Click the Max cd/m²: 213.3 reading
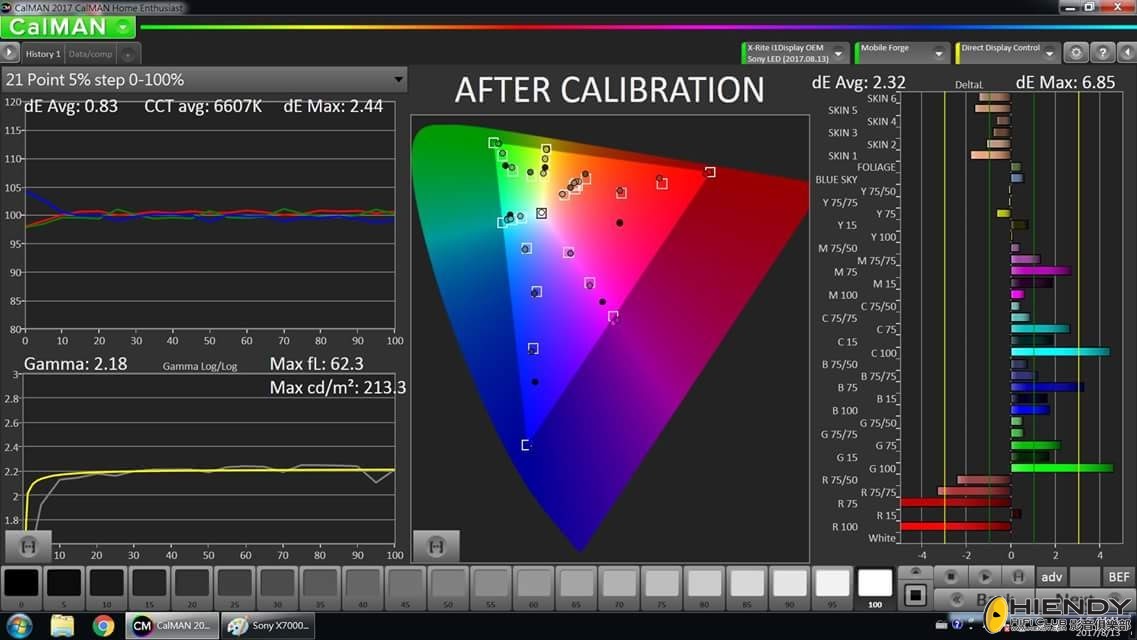 tap(338, 388)
